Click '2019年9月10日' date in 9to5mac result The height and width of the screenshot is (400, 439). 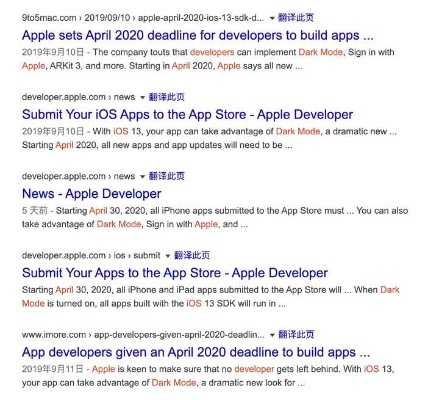[53, 52]
